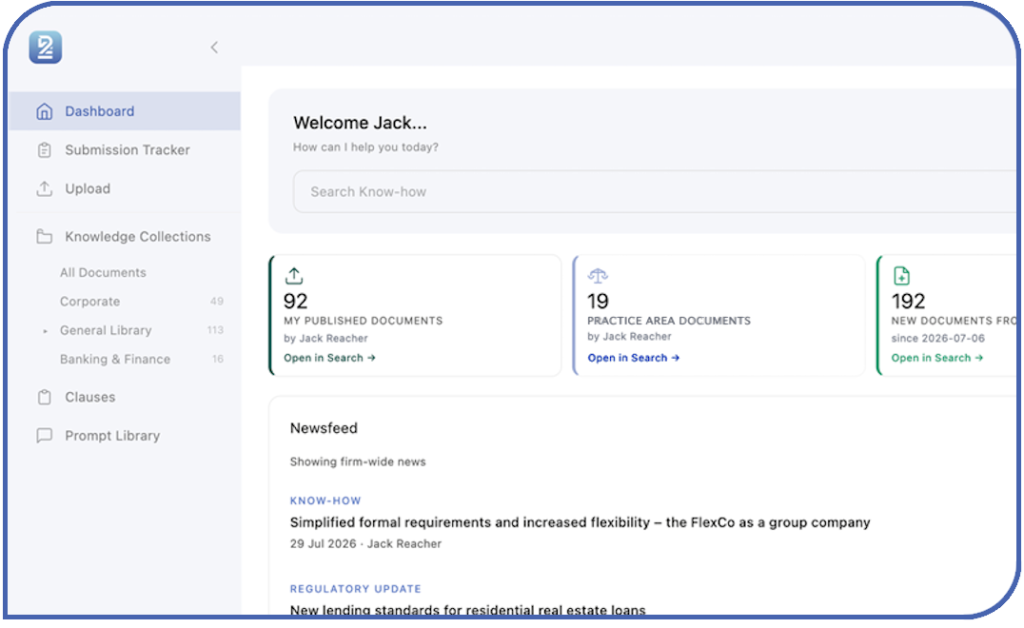This screenshot has width=1024, height=628.
Task: Open in Search for New Documents
Action: coord(937,358)
